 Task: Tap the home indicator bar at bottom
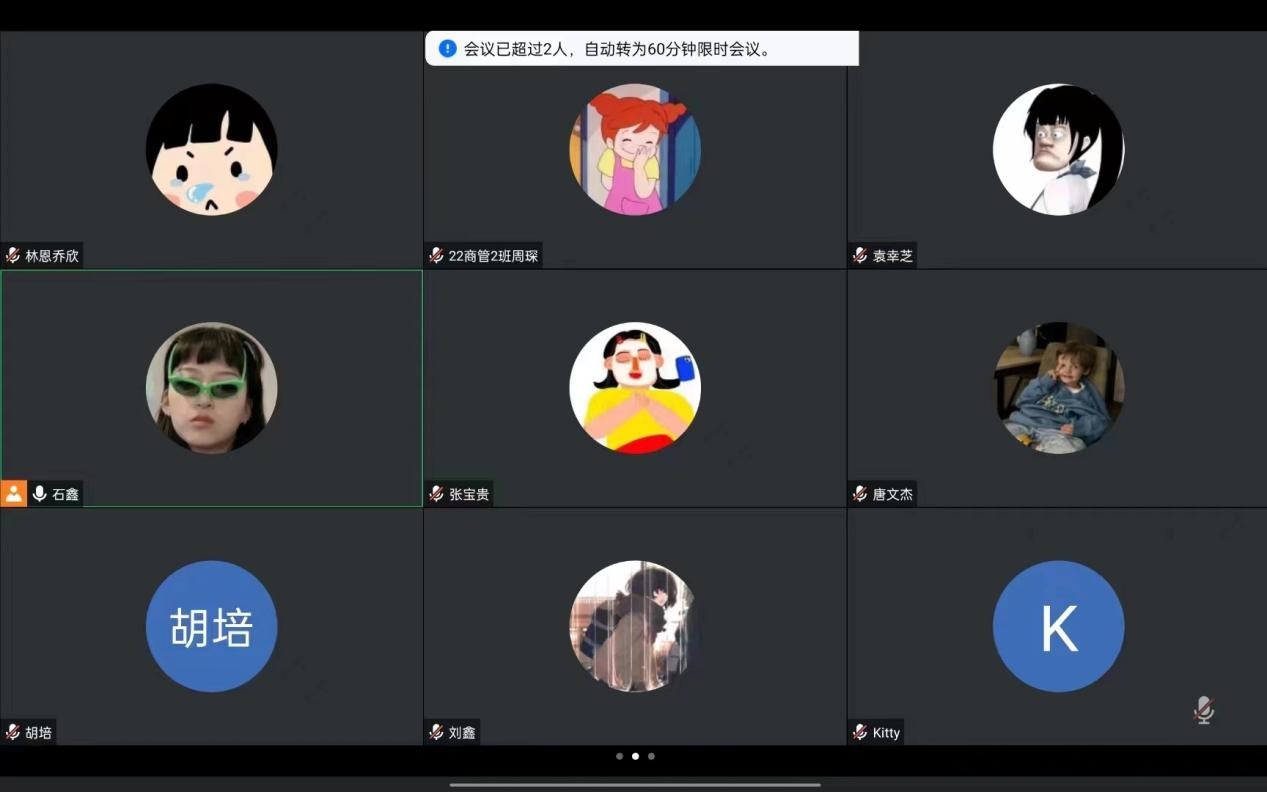[634, 784]
